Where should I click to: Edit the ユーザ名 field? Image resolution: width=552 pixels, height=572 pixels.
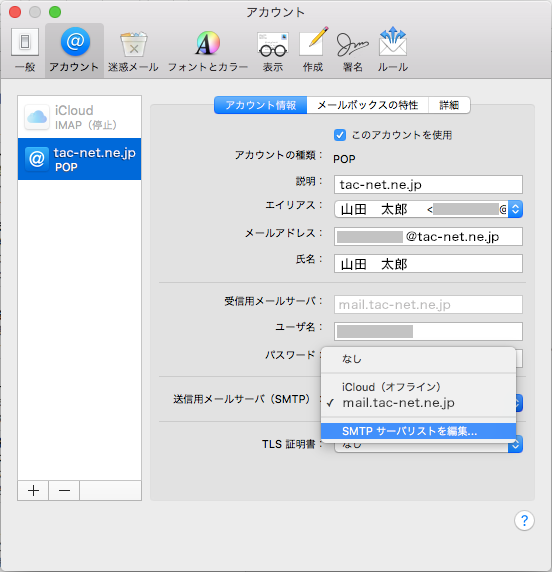coord(428,332)
